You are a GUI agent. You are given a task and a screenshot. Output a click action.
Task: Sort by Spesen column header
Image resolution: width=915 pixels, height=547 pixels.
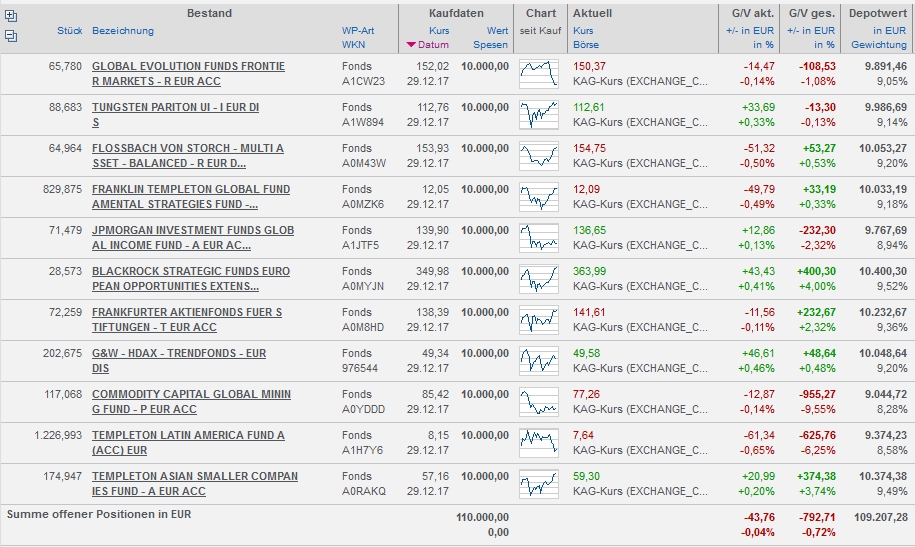click(491, 44)
